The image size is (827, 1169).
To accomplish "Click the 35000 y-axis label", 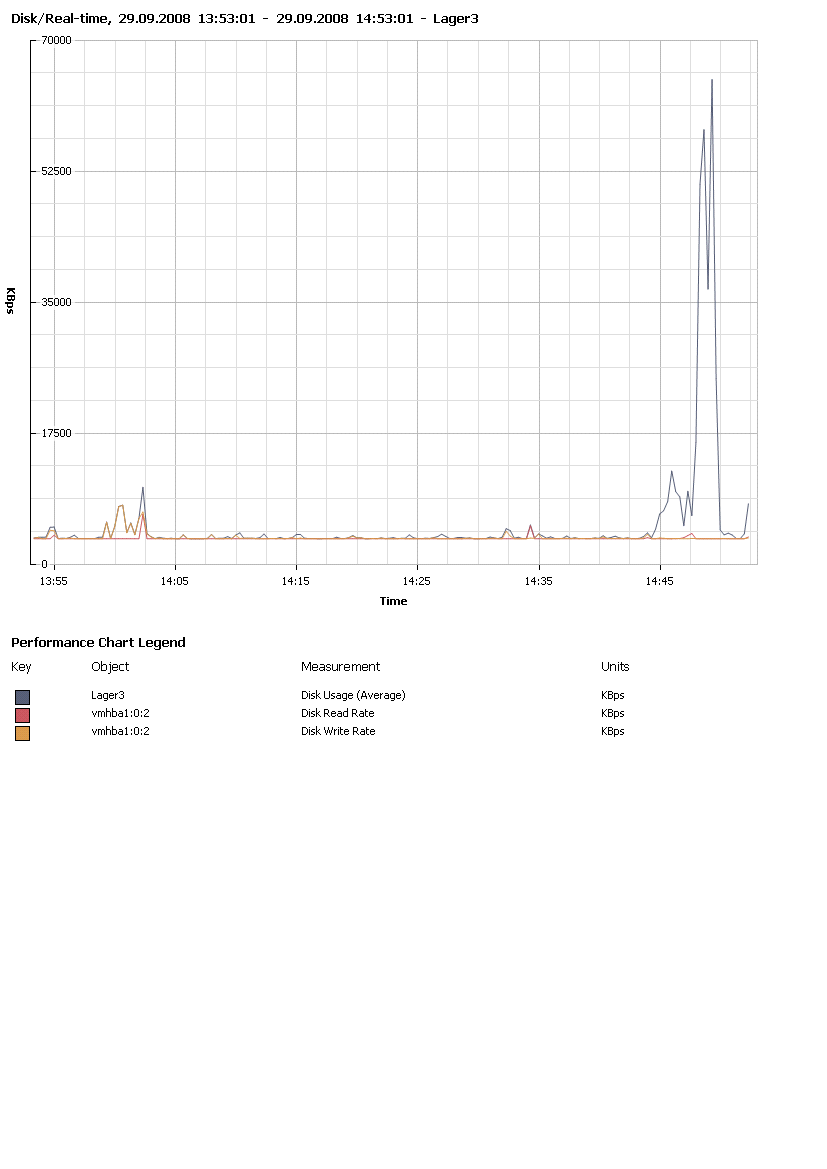I will pos(56,302).
